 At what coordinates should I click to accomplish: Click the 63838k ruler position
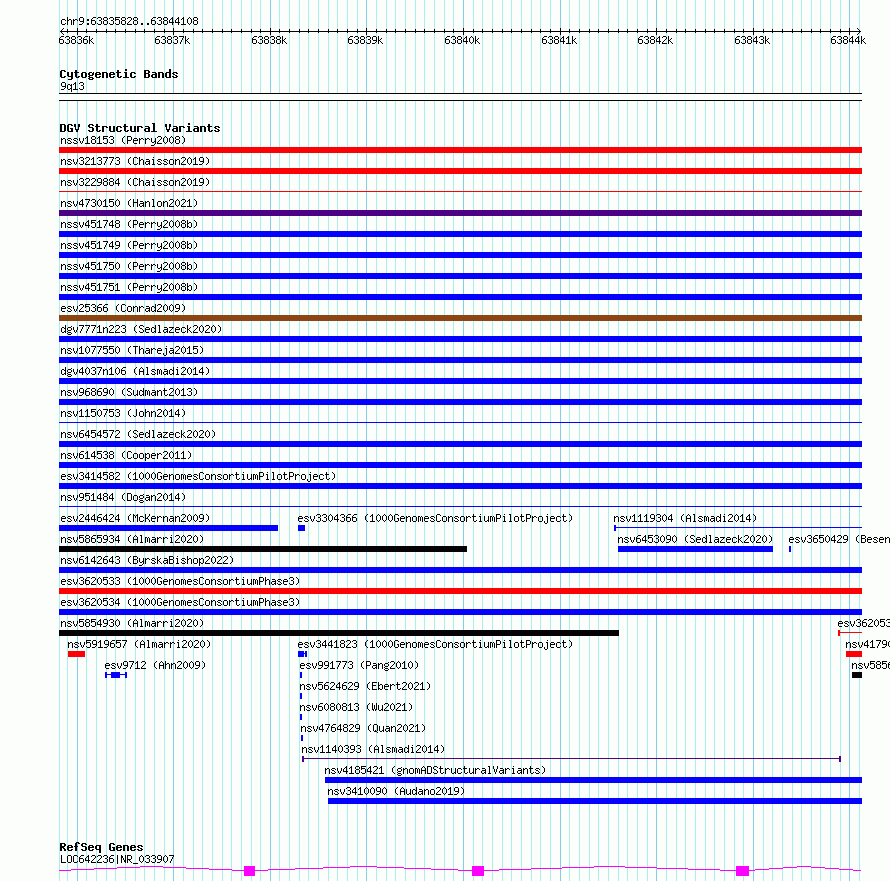pos(269,40)
